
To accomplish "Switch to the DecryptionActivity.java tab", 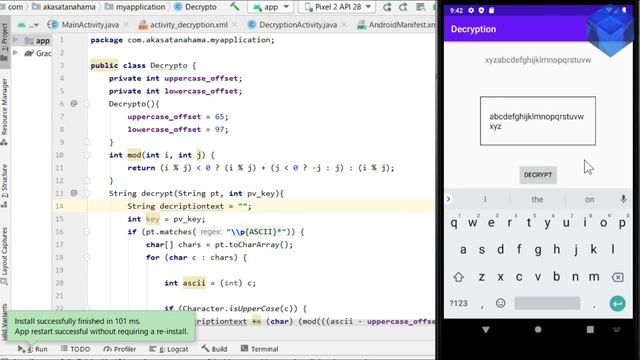I will tap(298, 25).
